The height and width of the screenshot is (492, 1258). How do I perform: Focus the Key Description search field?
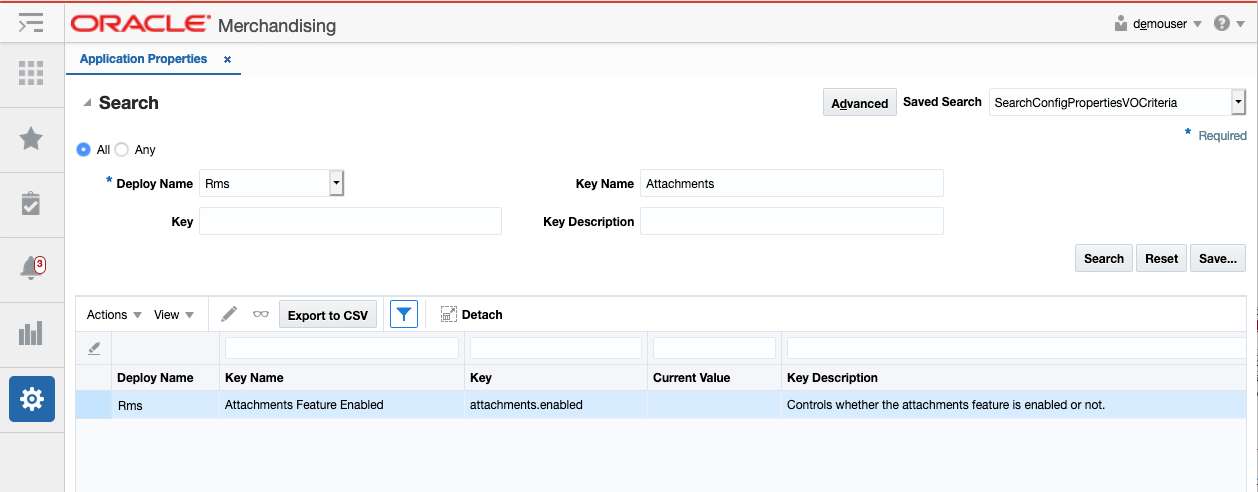pyautogui.click(x=791, y=221)
